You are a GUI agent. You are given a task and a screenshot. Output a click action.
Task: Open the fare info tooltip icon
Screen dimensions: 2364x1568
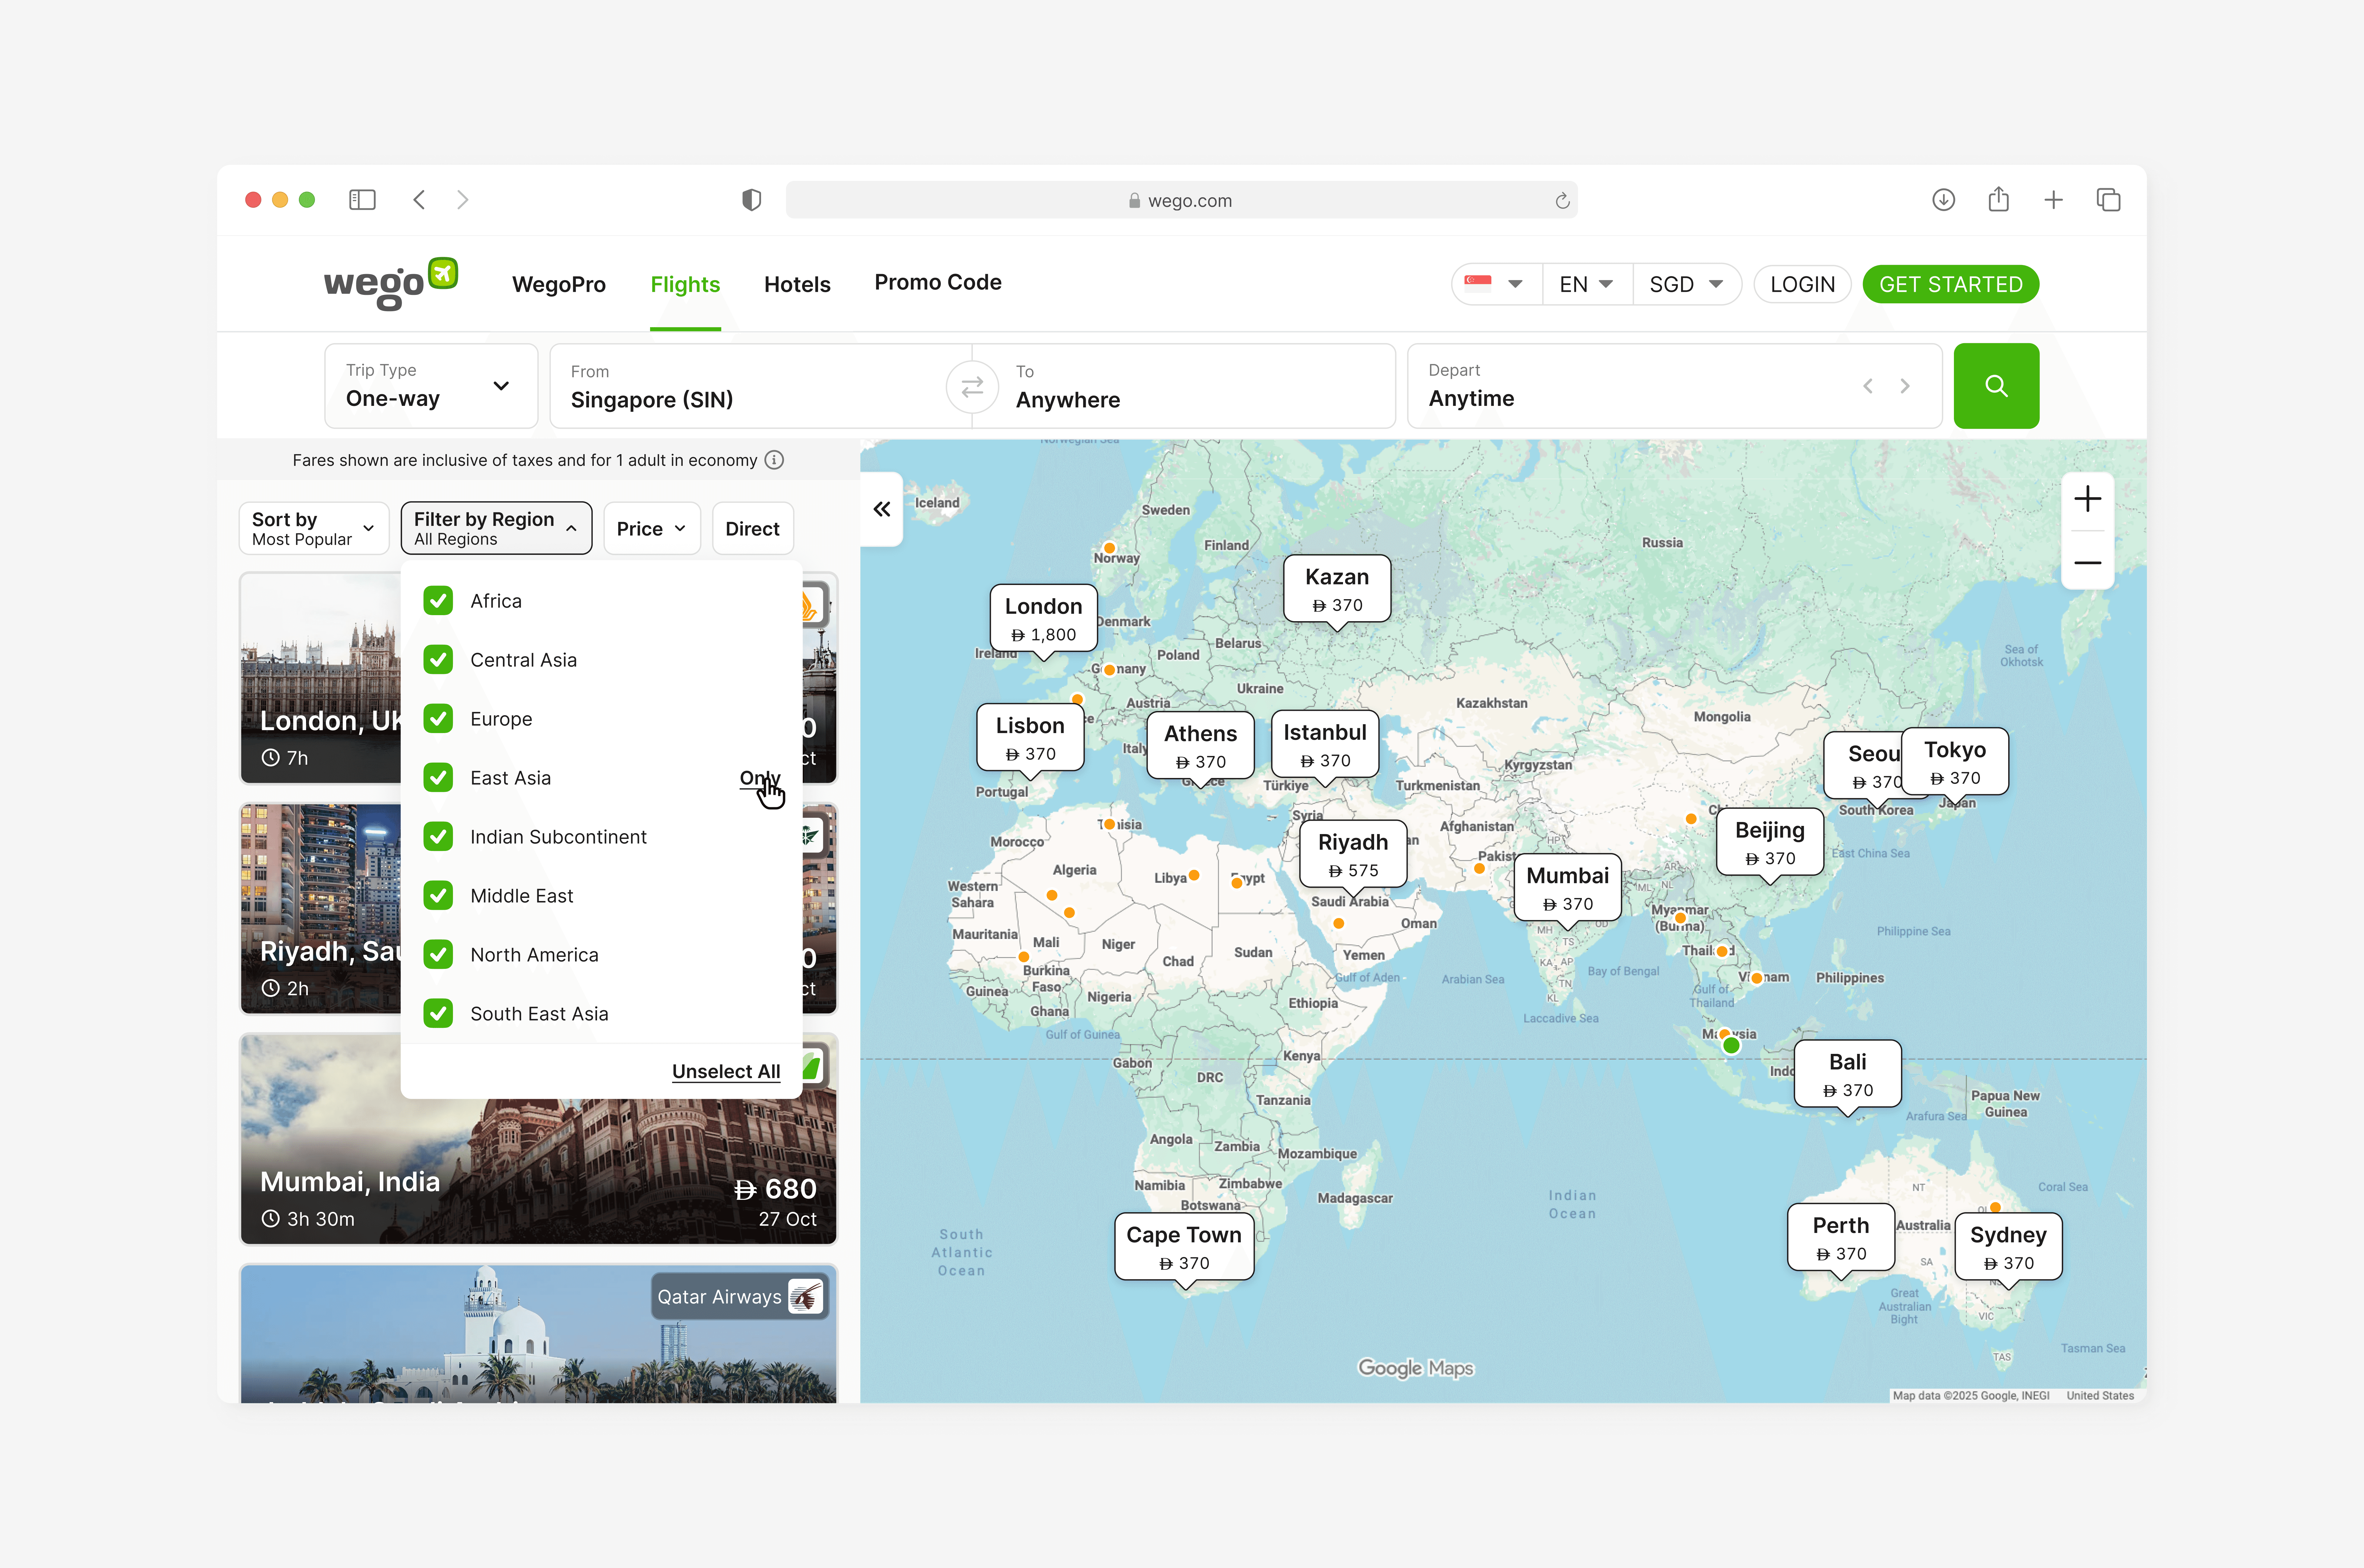774,460
